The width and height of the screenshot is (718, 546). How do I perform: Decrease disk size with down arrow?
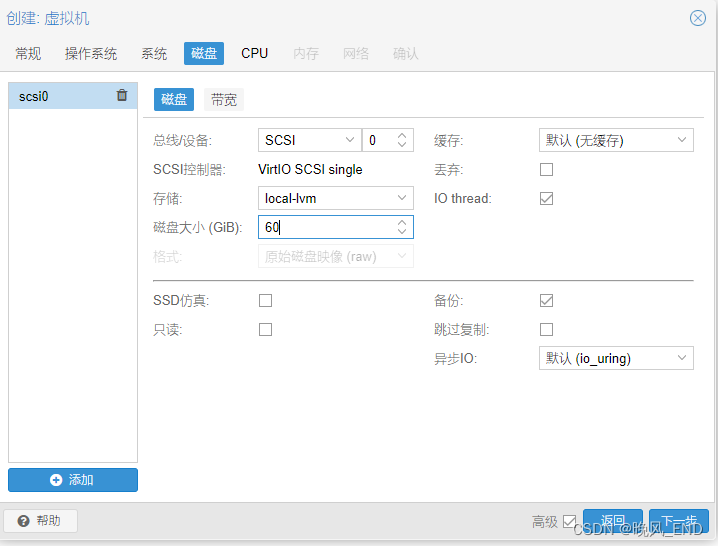(402, 231)
